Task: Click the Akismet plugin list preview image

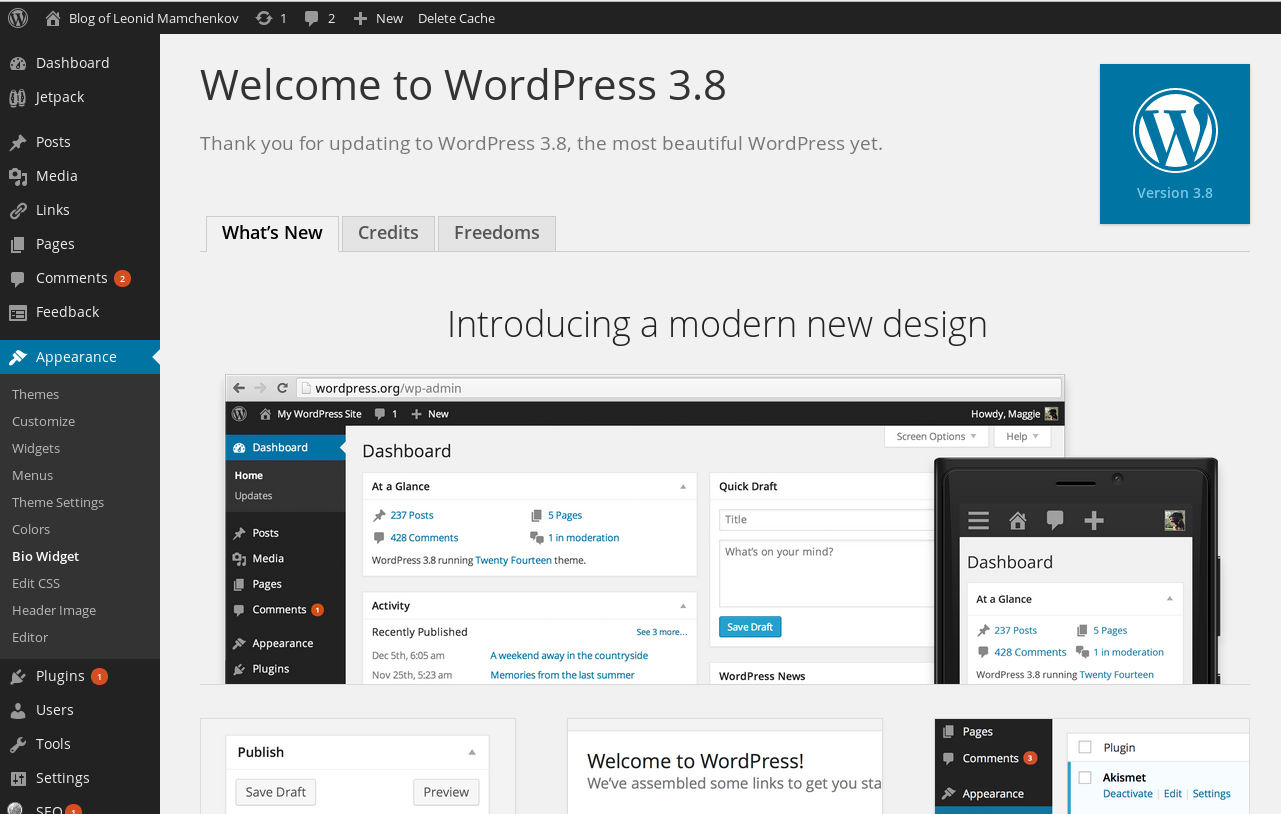Action: (1092, 766)
